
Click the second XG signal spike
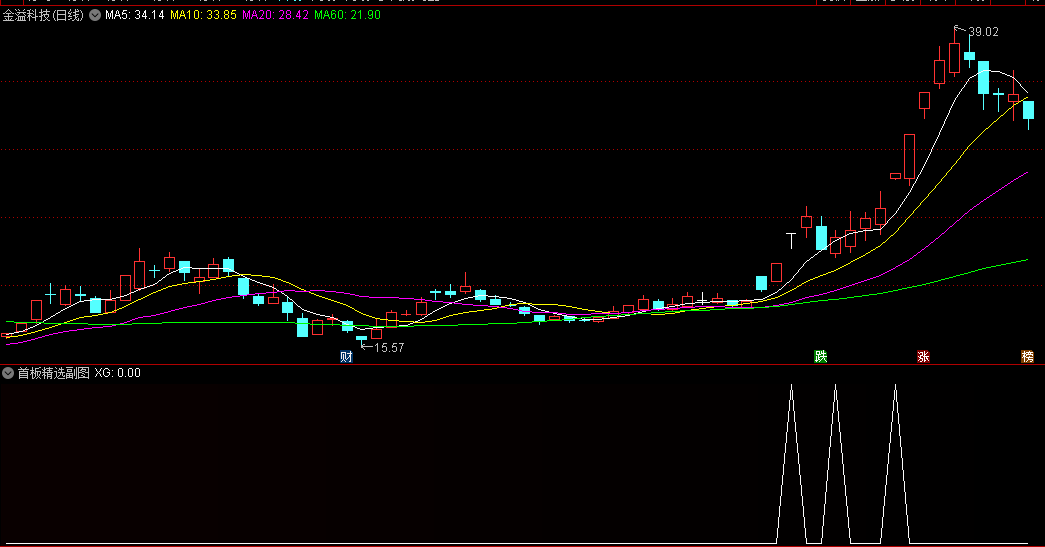[835, 464]
